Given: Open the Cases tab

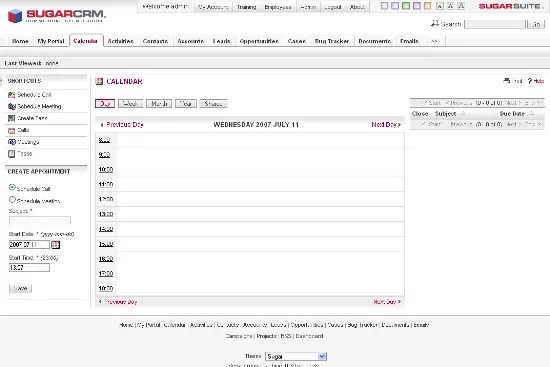Looking at the screenshot, I should [x=297, y=41].
